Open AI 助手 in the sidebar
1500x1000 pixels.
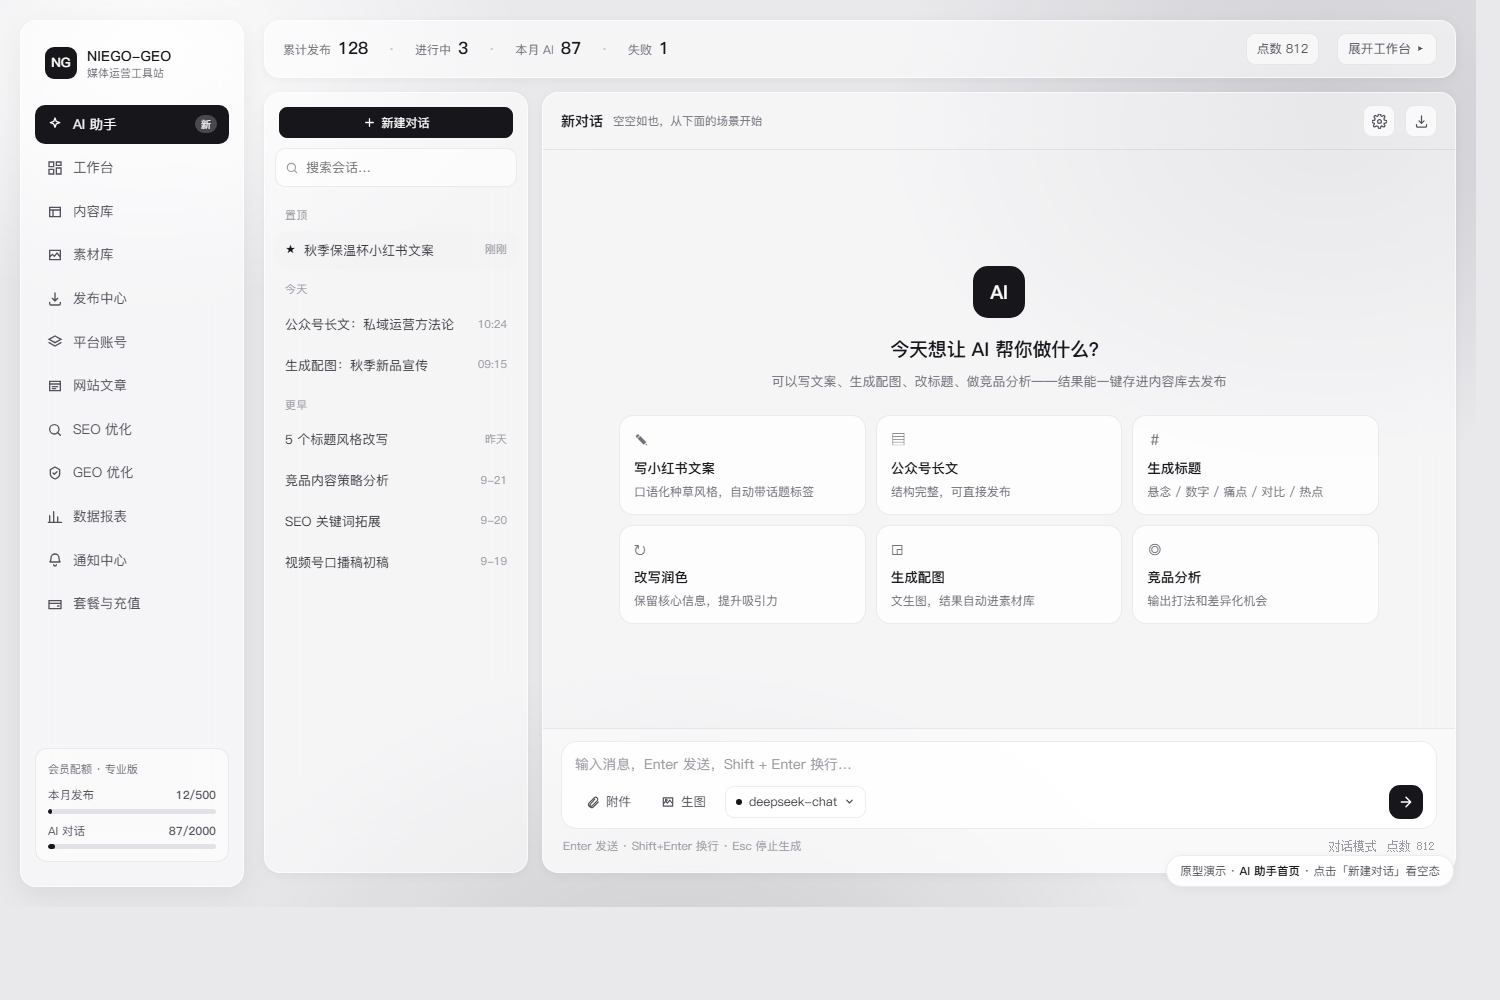pyautogui.click(x=132, y=124)
